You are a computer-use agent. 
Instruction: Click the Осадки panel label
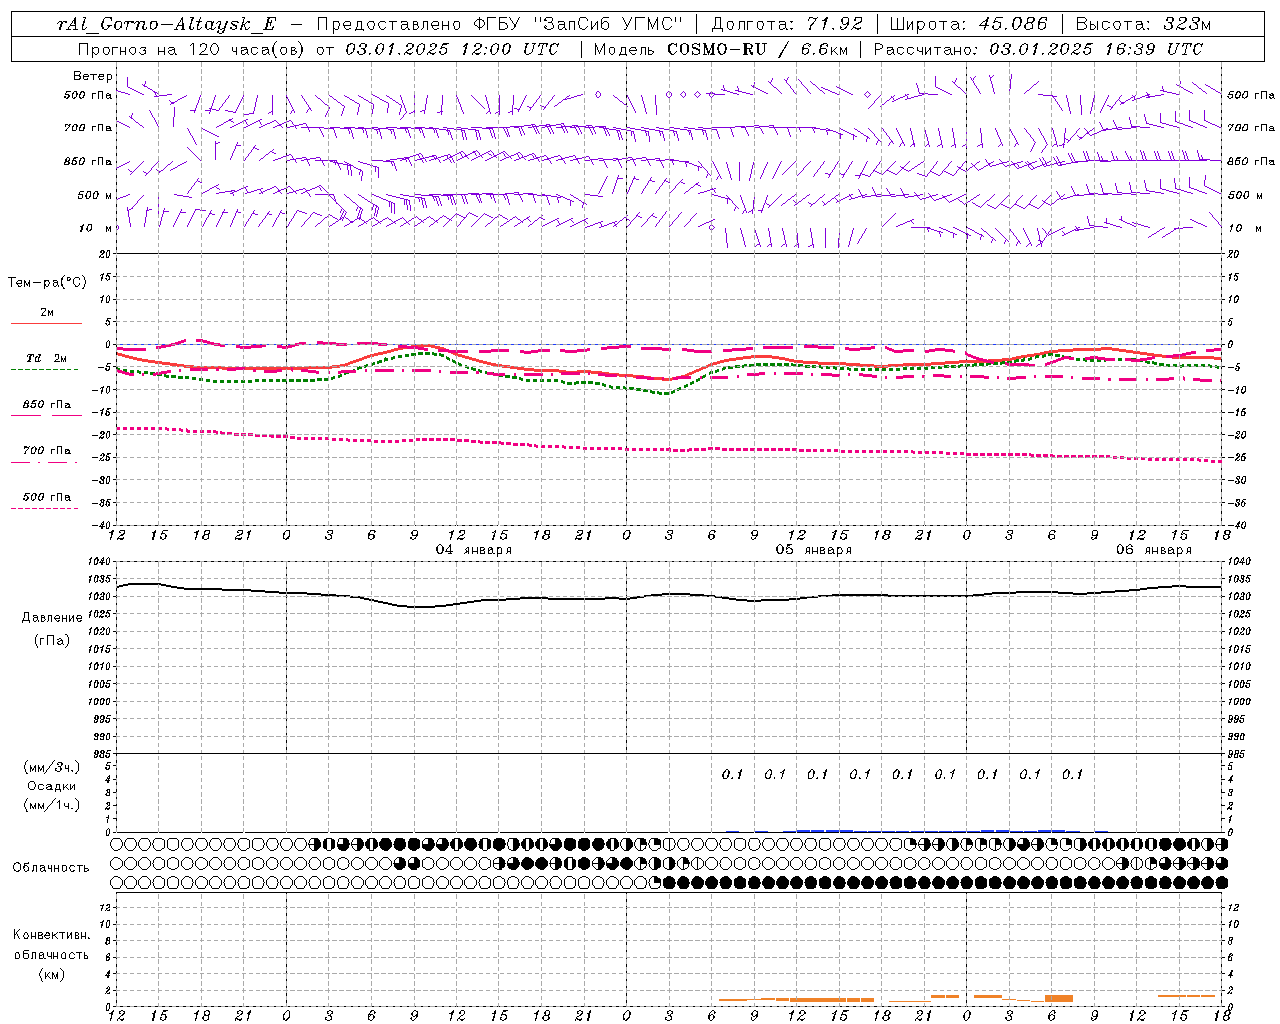click(52, 786)
